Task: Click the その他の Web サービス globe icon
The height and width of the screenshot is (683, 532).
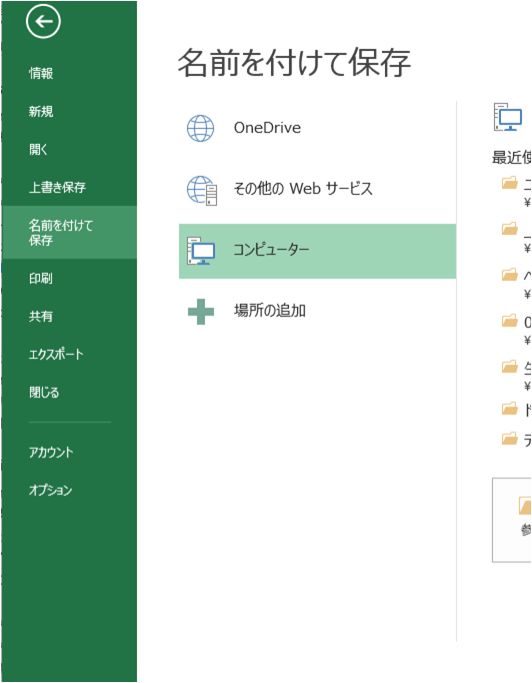Action: [202, 190]
